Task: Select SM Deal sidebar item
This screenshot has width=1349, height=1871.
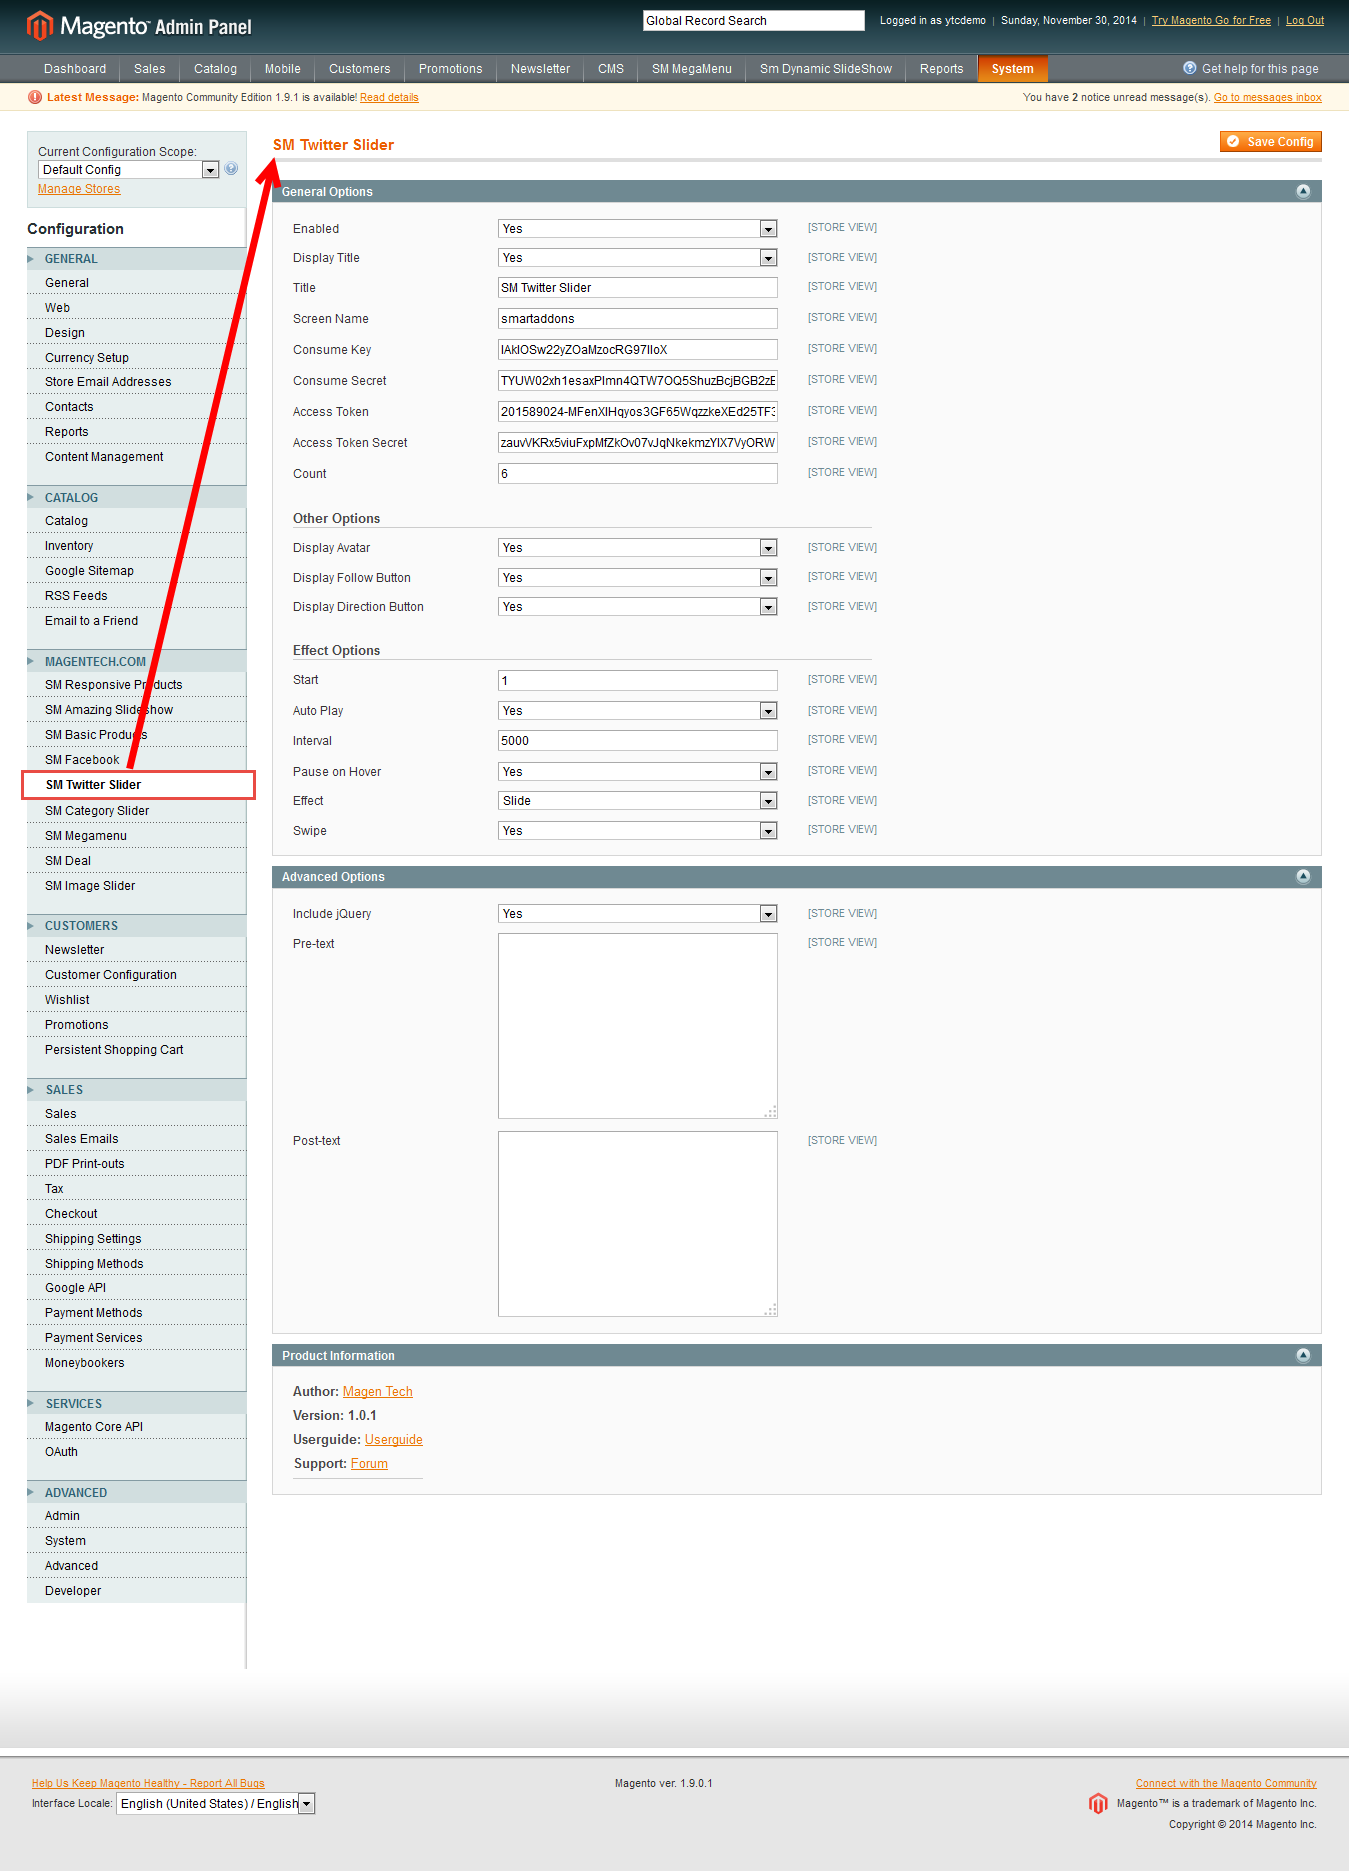Action: point(137,861)
